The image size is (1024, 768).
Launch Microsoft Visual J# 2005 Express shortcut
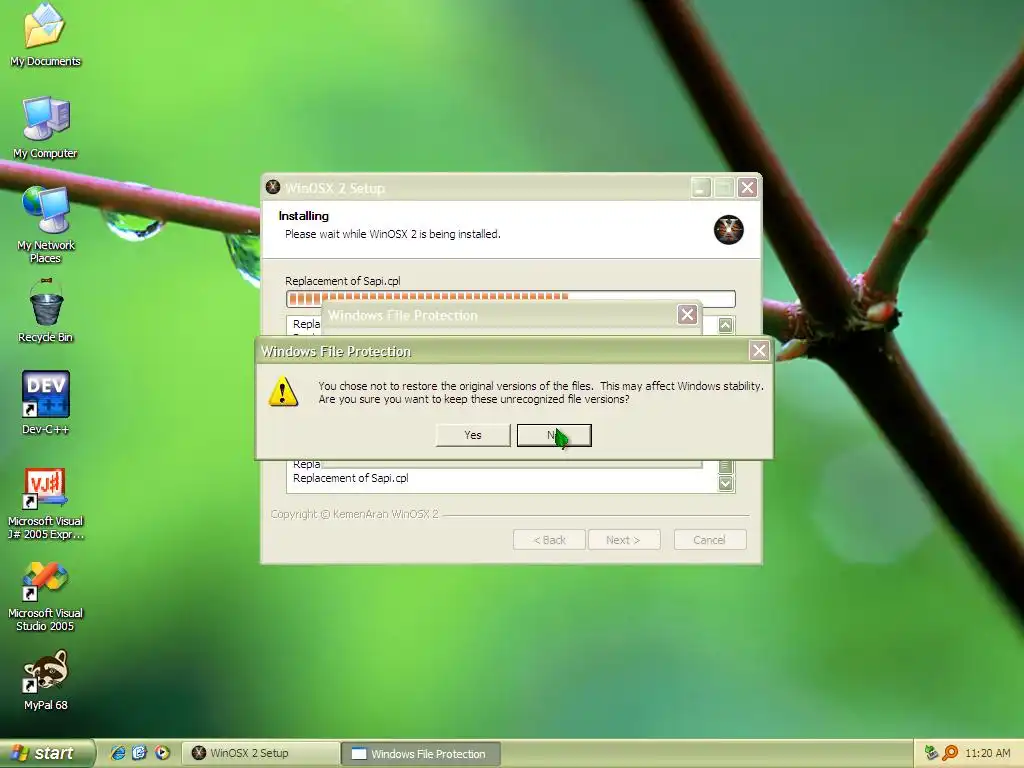pos(45,504)
